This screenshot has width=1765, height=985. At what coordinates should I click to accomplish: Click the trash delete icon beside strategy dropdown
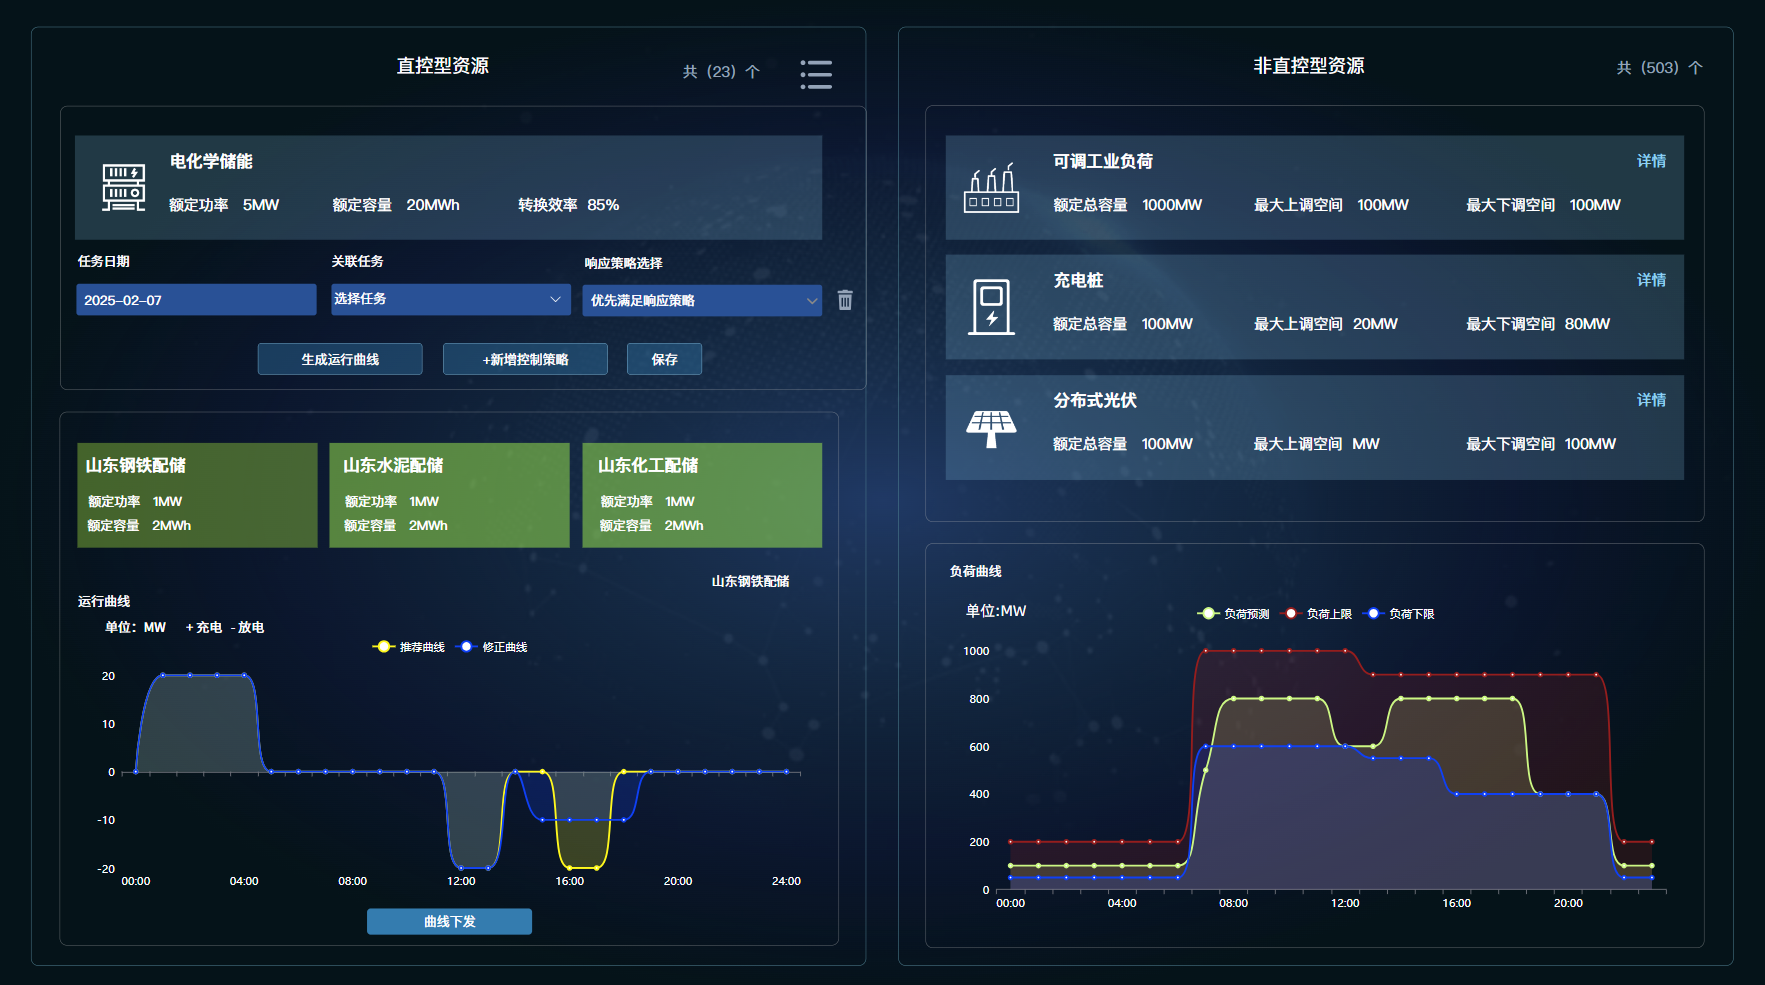coord(845,300)
